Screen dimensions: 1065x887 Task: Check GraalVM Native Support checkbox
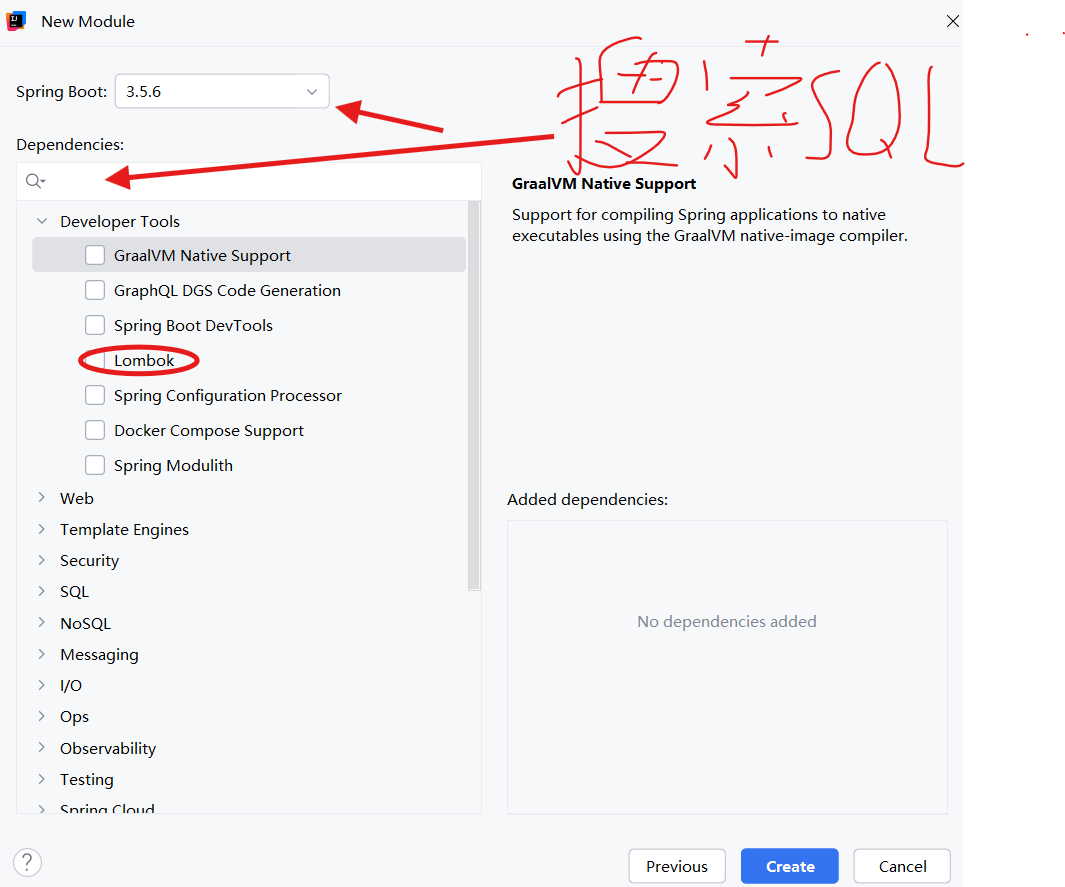(95, 255)
